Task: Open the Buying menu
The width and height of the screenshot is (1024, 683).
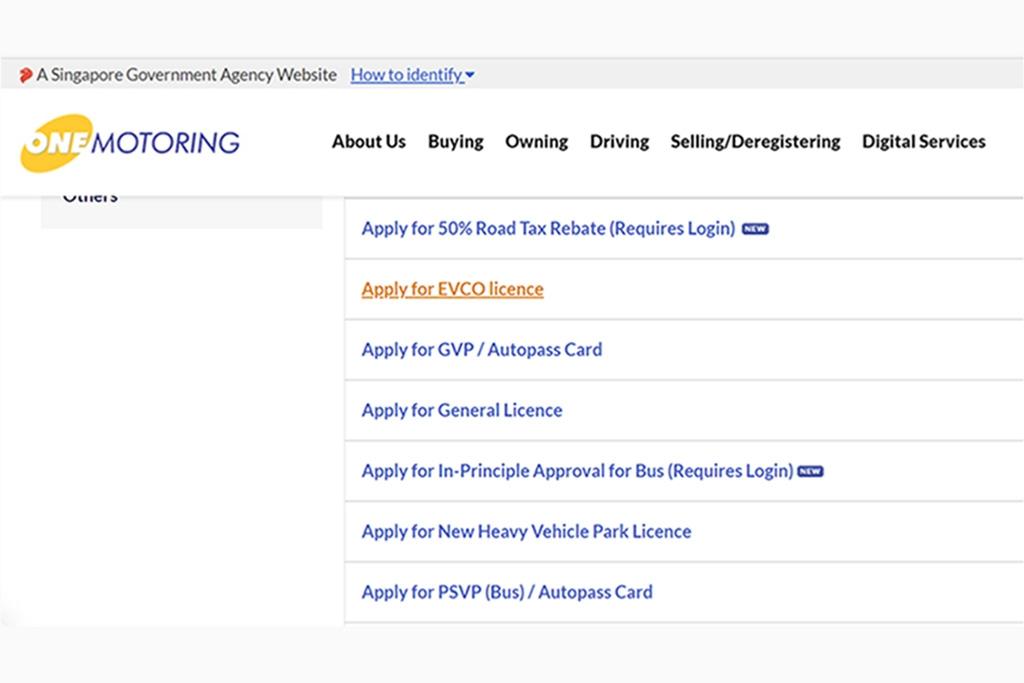Action: (x=455, y=142)
